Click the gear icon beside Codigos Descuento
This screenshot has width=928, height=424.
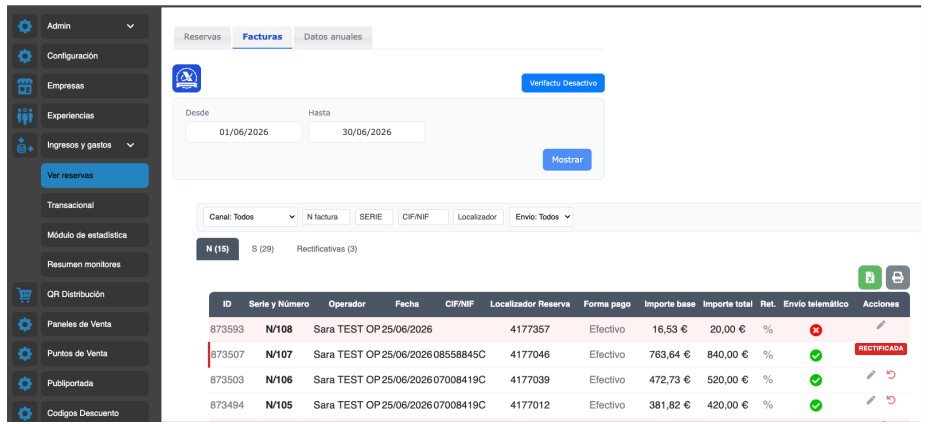24,413
